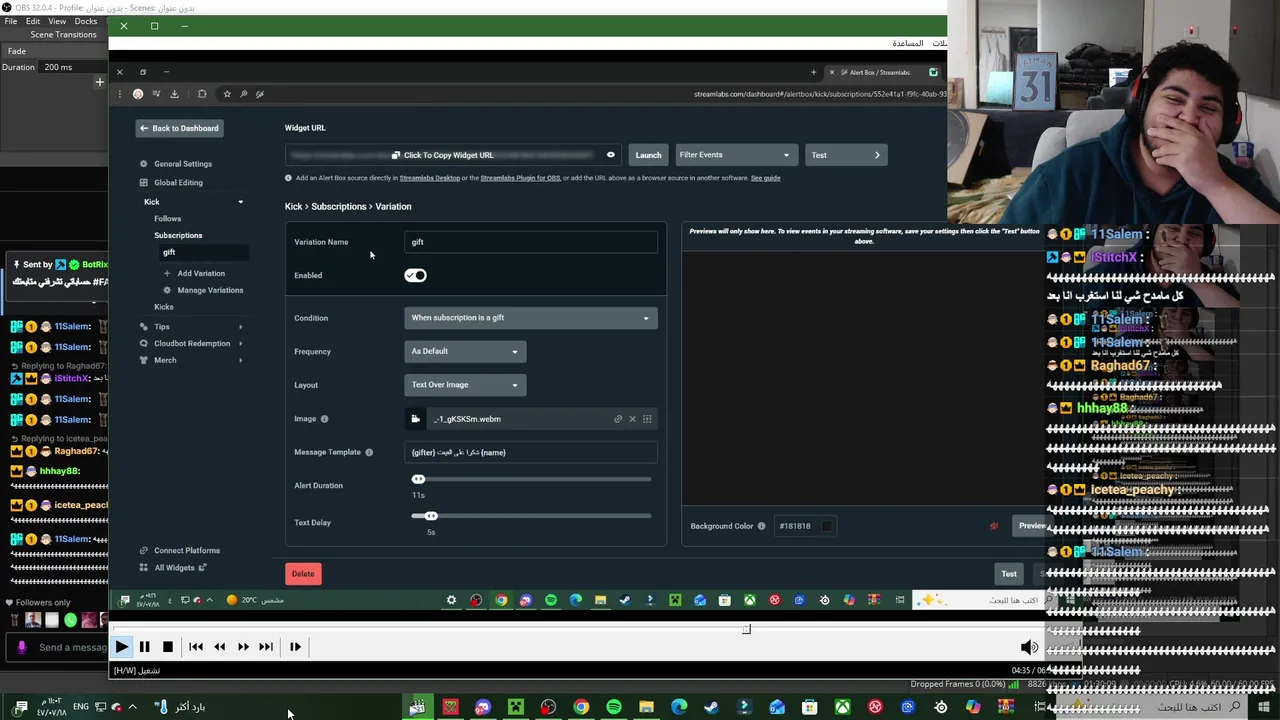
Task: Open browser three-dot menu
Action: pos(120,94)
